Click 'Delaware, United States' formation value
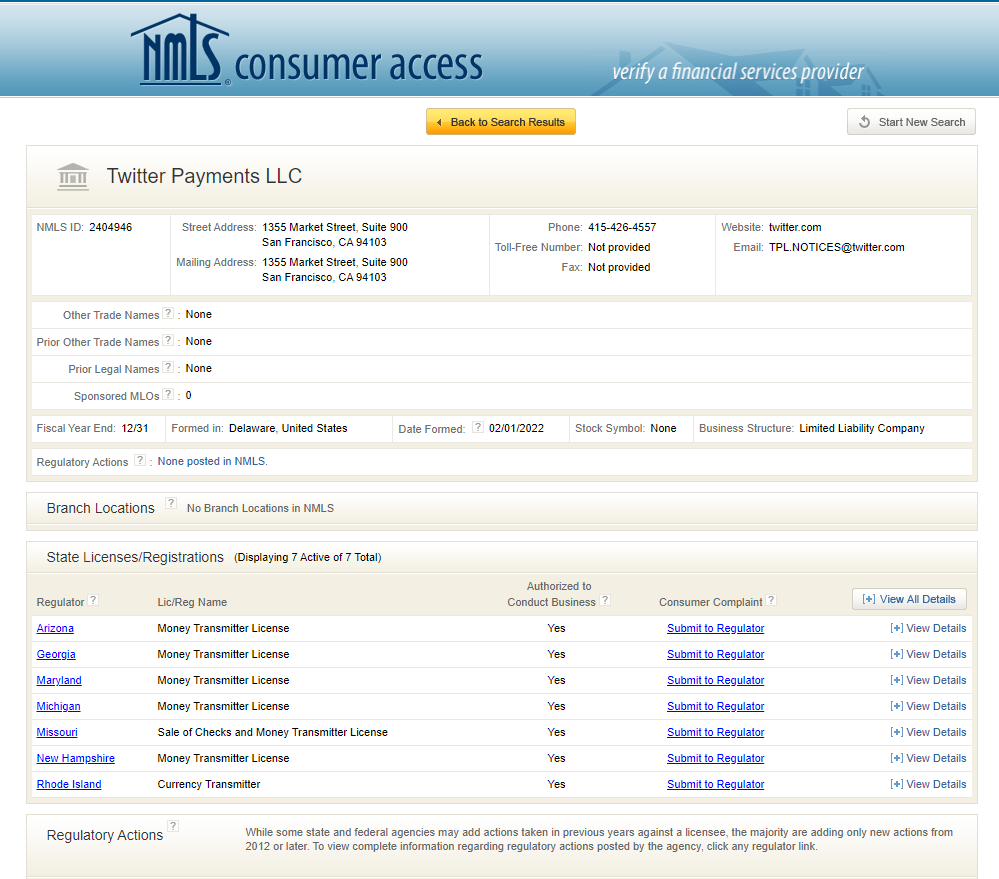The width and height of the screenshot is (999, 879). click(288, 428)
